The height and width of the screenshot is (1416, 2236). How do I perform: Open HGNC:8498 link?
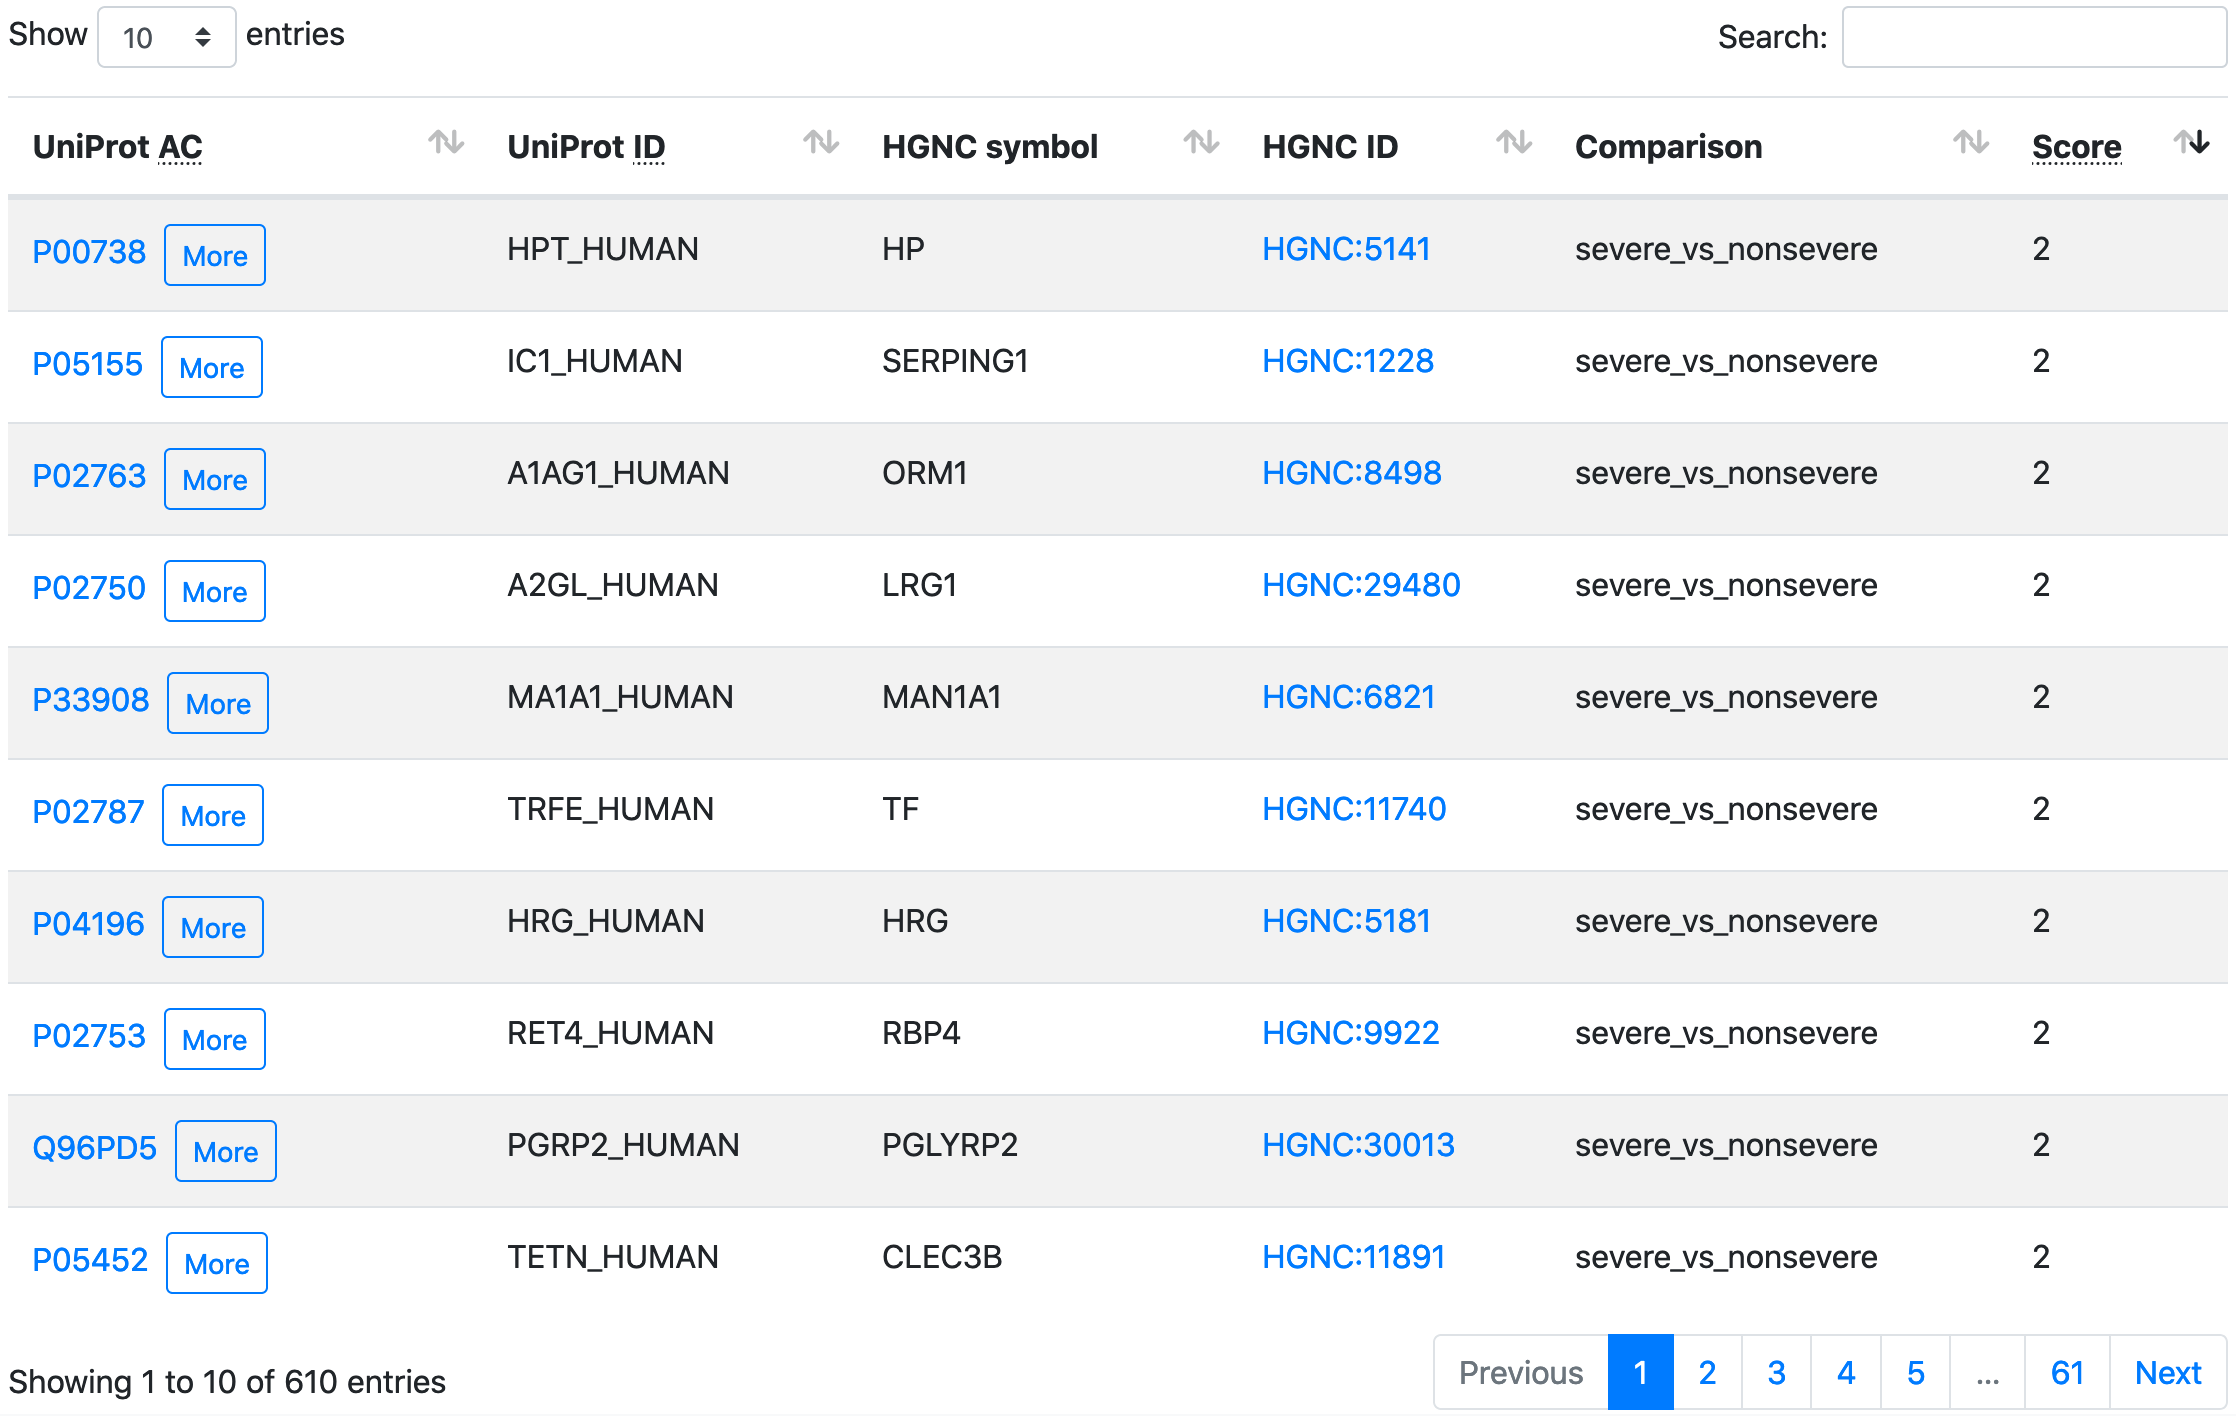[1352, 473]
